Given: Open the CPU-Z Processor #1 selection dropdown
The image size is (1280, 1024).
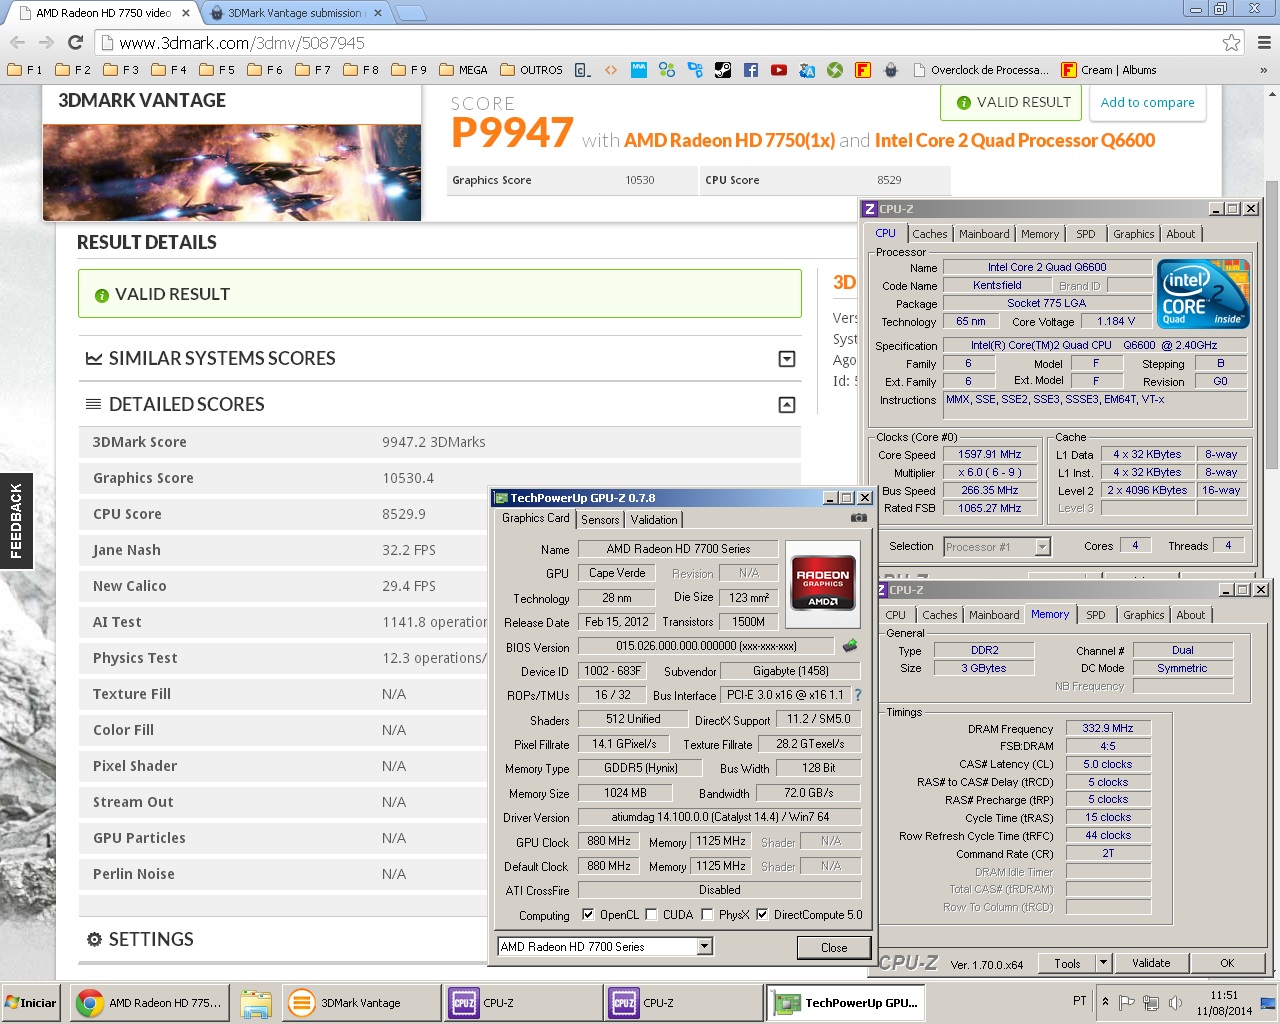Looking at the screenshot, I should coord(1042,546).
